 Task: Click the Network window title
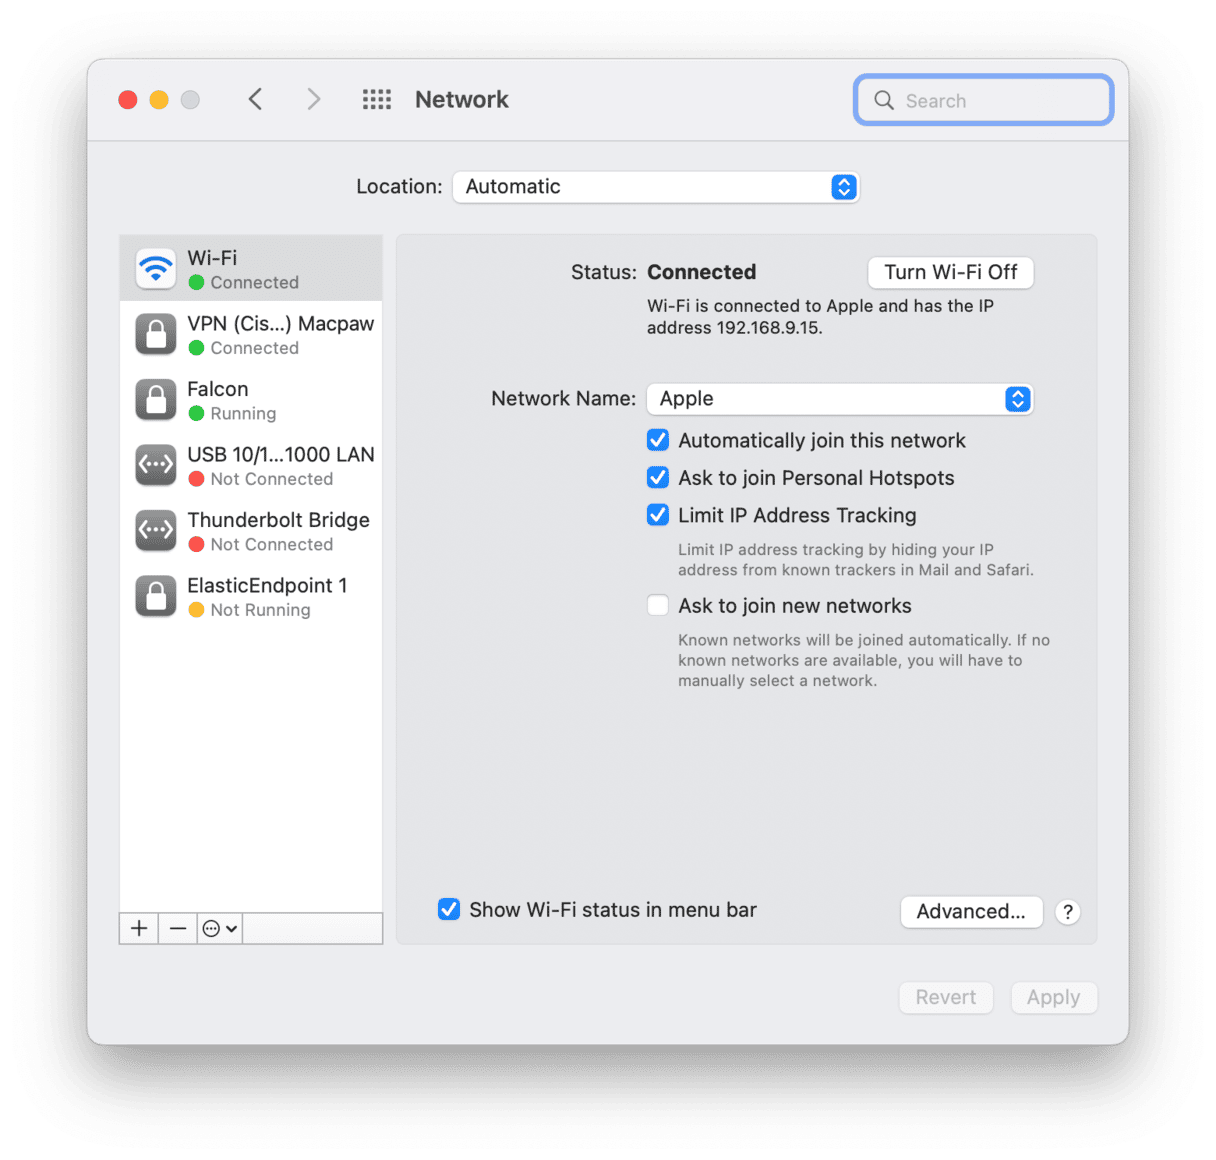pyautogui.click(x=462, y=99)
